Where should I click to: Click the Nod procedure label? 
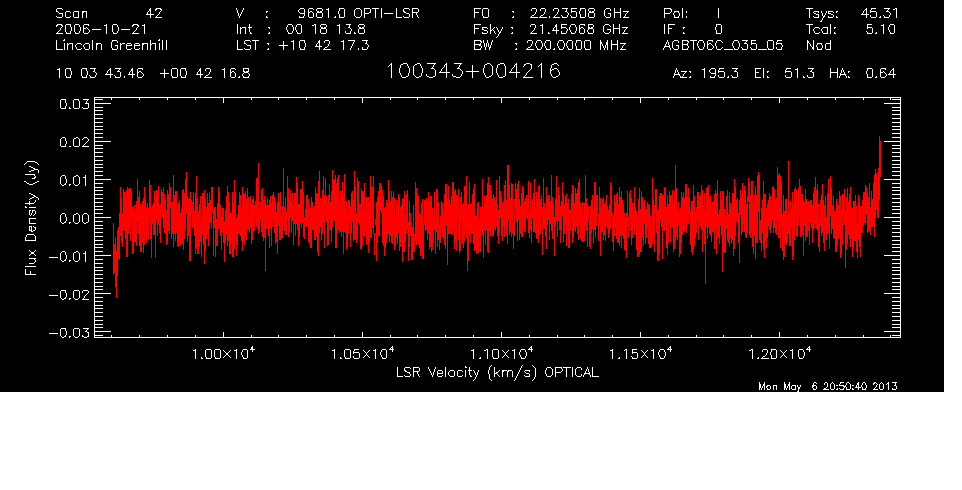pos(818,45)
